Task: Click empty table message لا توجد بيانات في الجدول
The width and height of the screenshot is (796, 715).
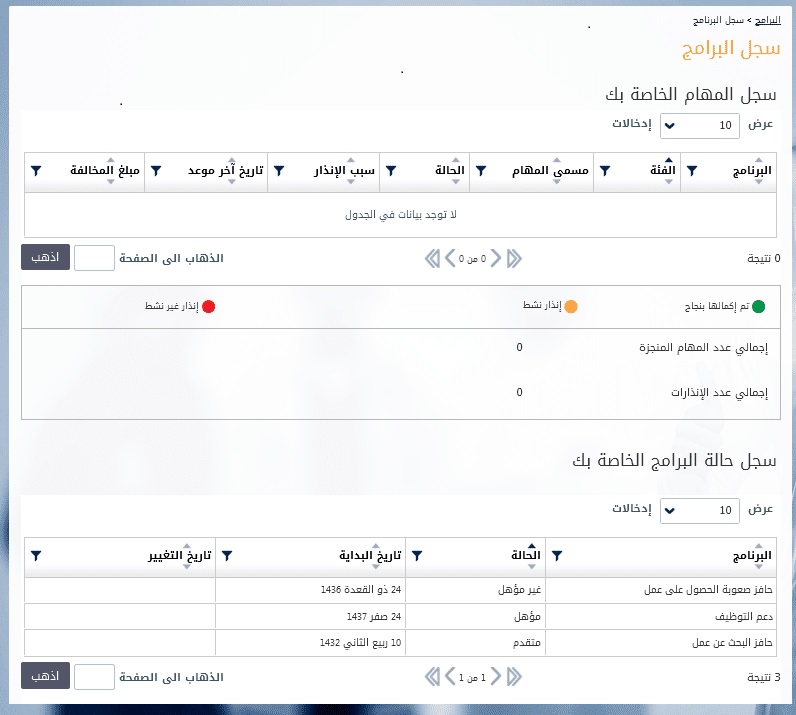Action: (x=401, y=215)
